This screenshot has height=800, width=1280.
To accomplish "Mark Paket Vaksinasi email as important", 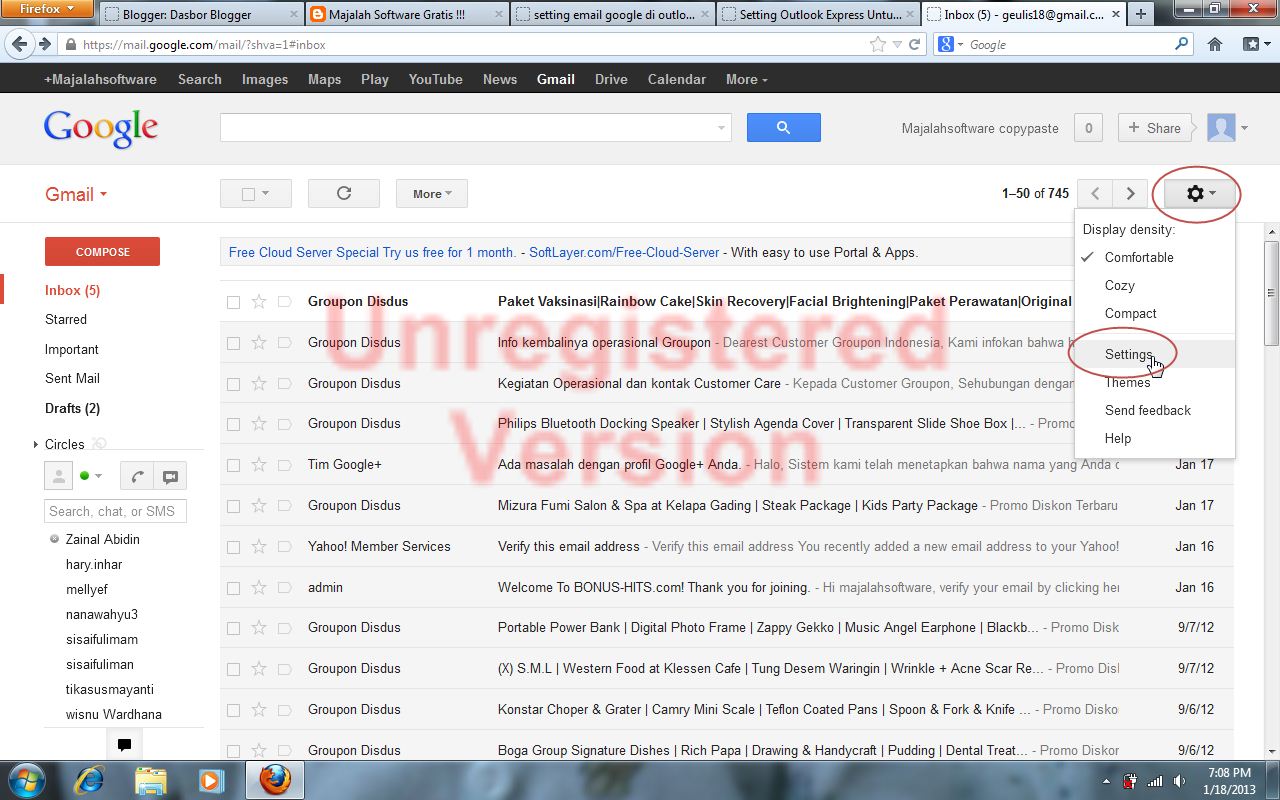I will 284,302.
